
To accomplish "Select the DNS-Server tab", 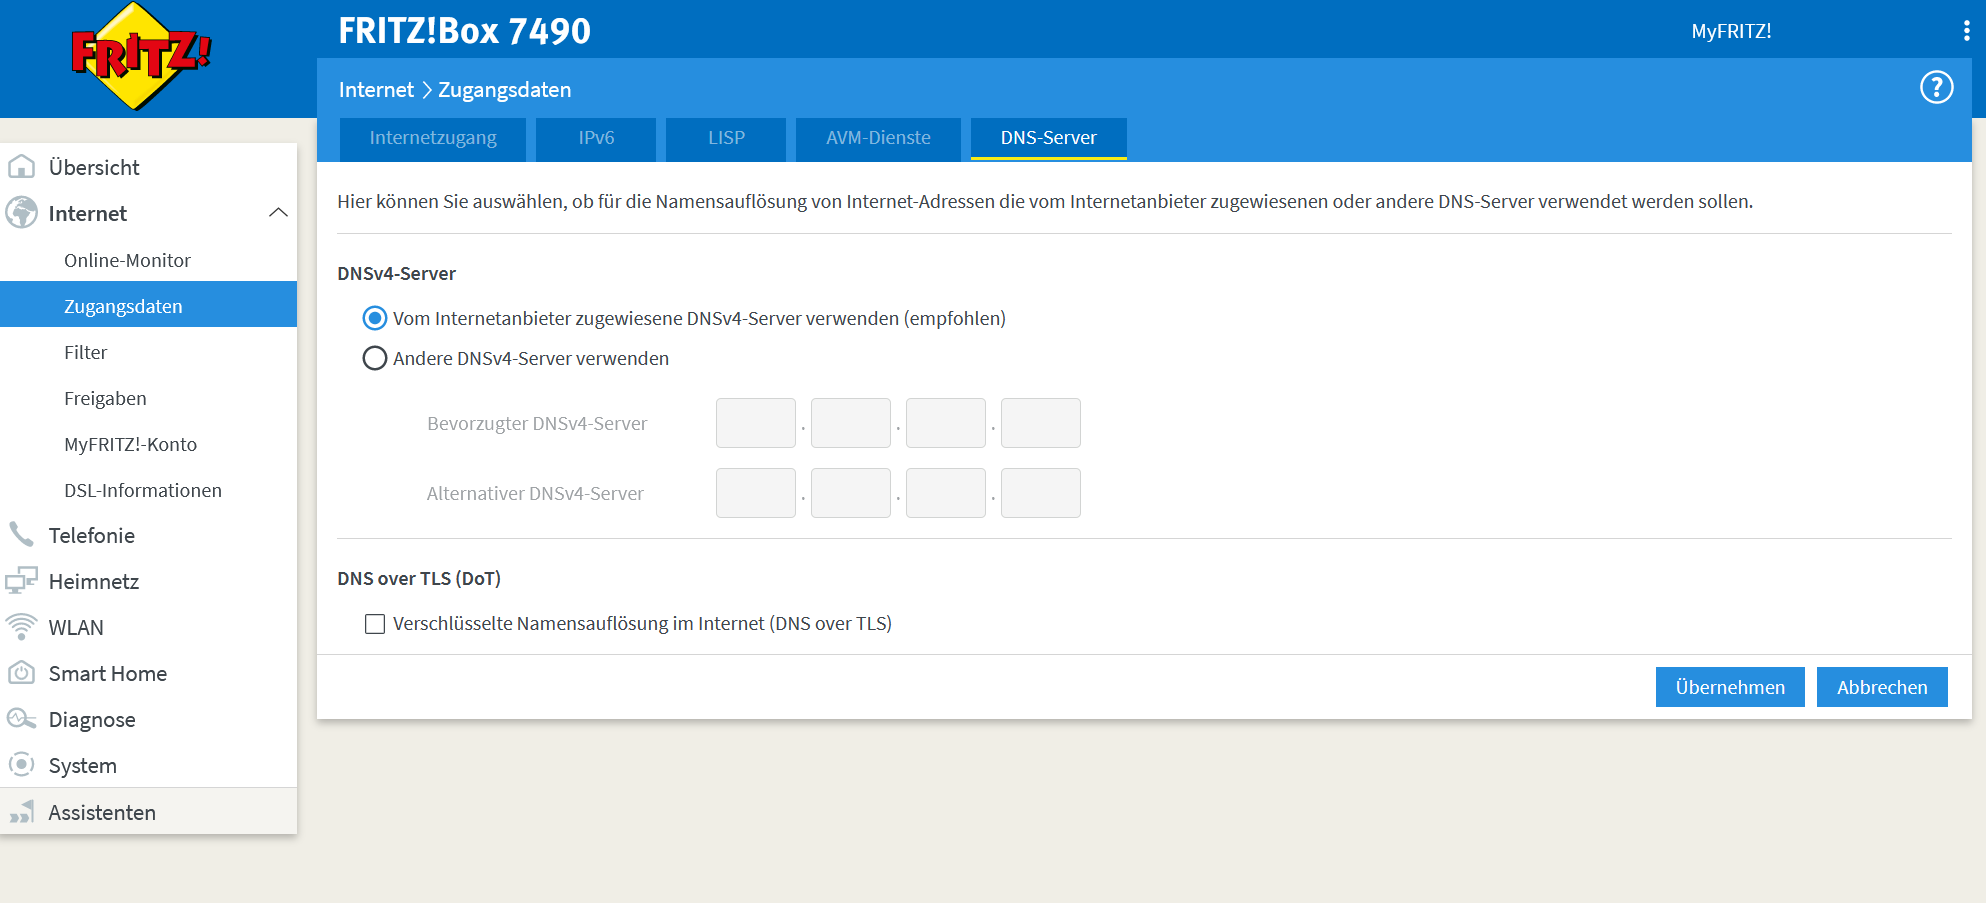I will (1049, 138).
